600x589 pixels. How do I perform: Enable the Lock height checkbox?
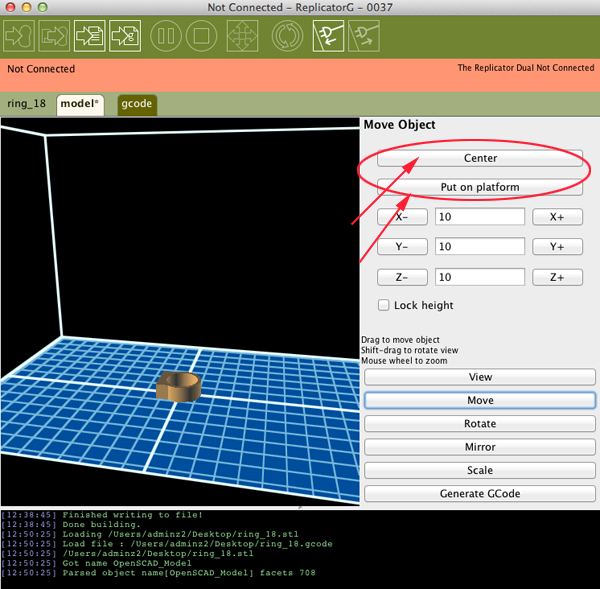pos(383,305)
